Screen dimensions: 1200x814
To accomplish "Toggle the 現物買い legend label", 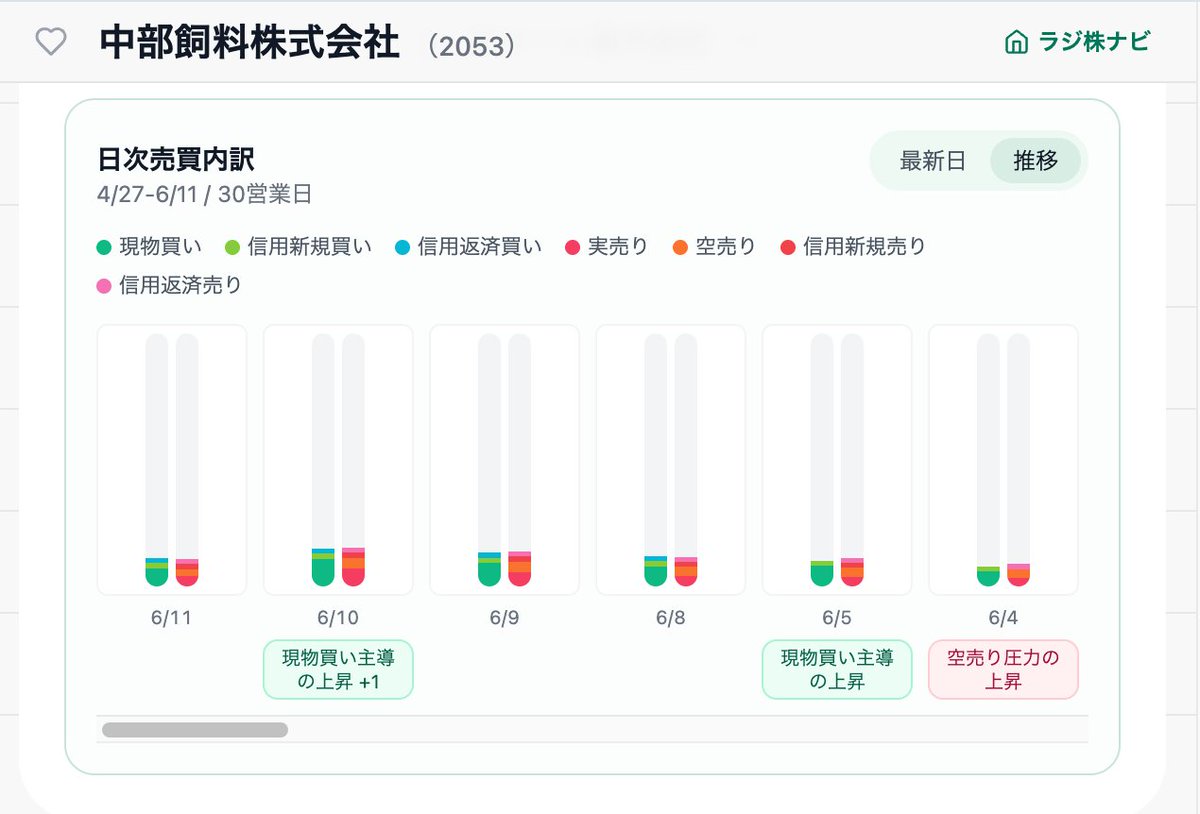I will 160,247.
